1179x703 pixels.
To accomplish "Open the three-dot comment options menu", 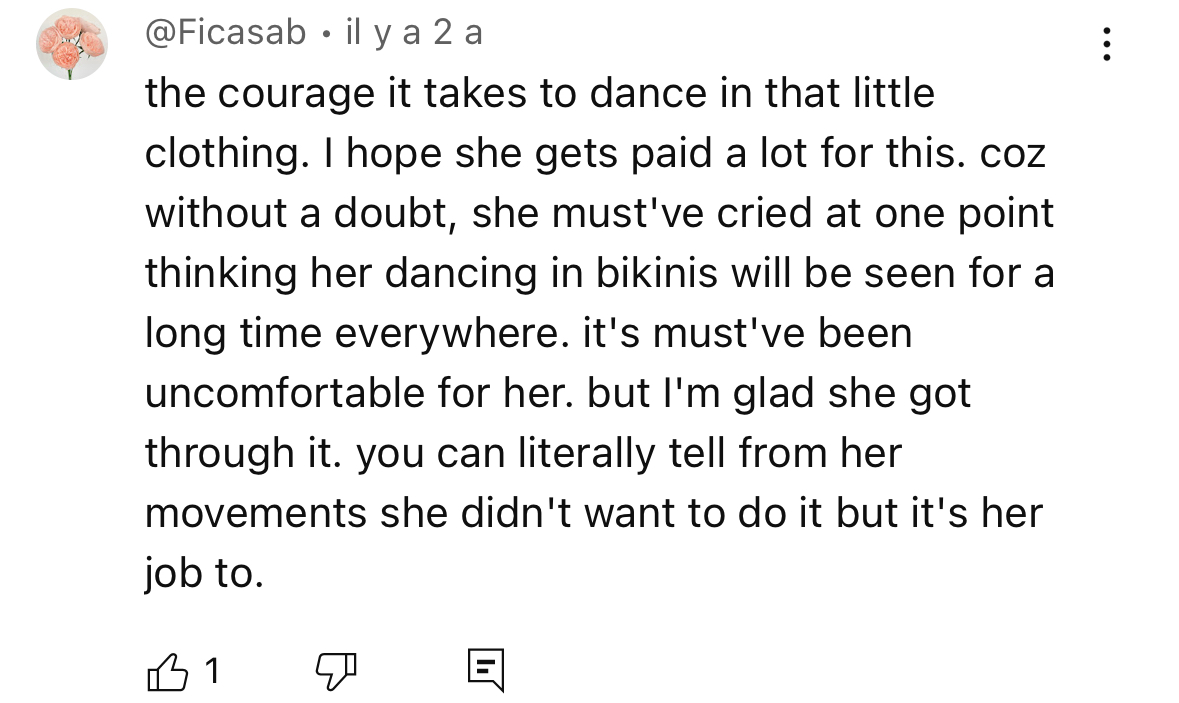I will [1106, 44].
